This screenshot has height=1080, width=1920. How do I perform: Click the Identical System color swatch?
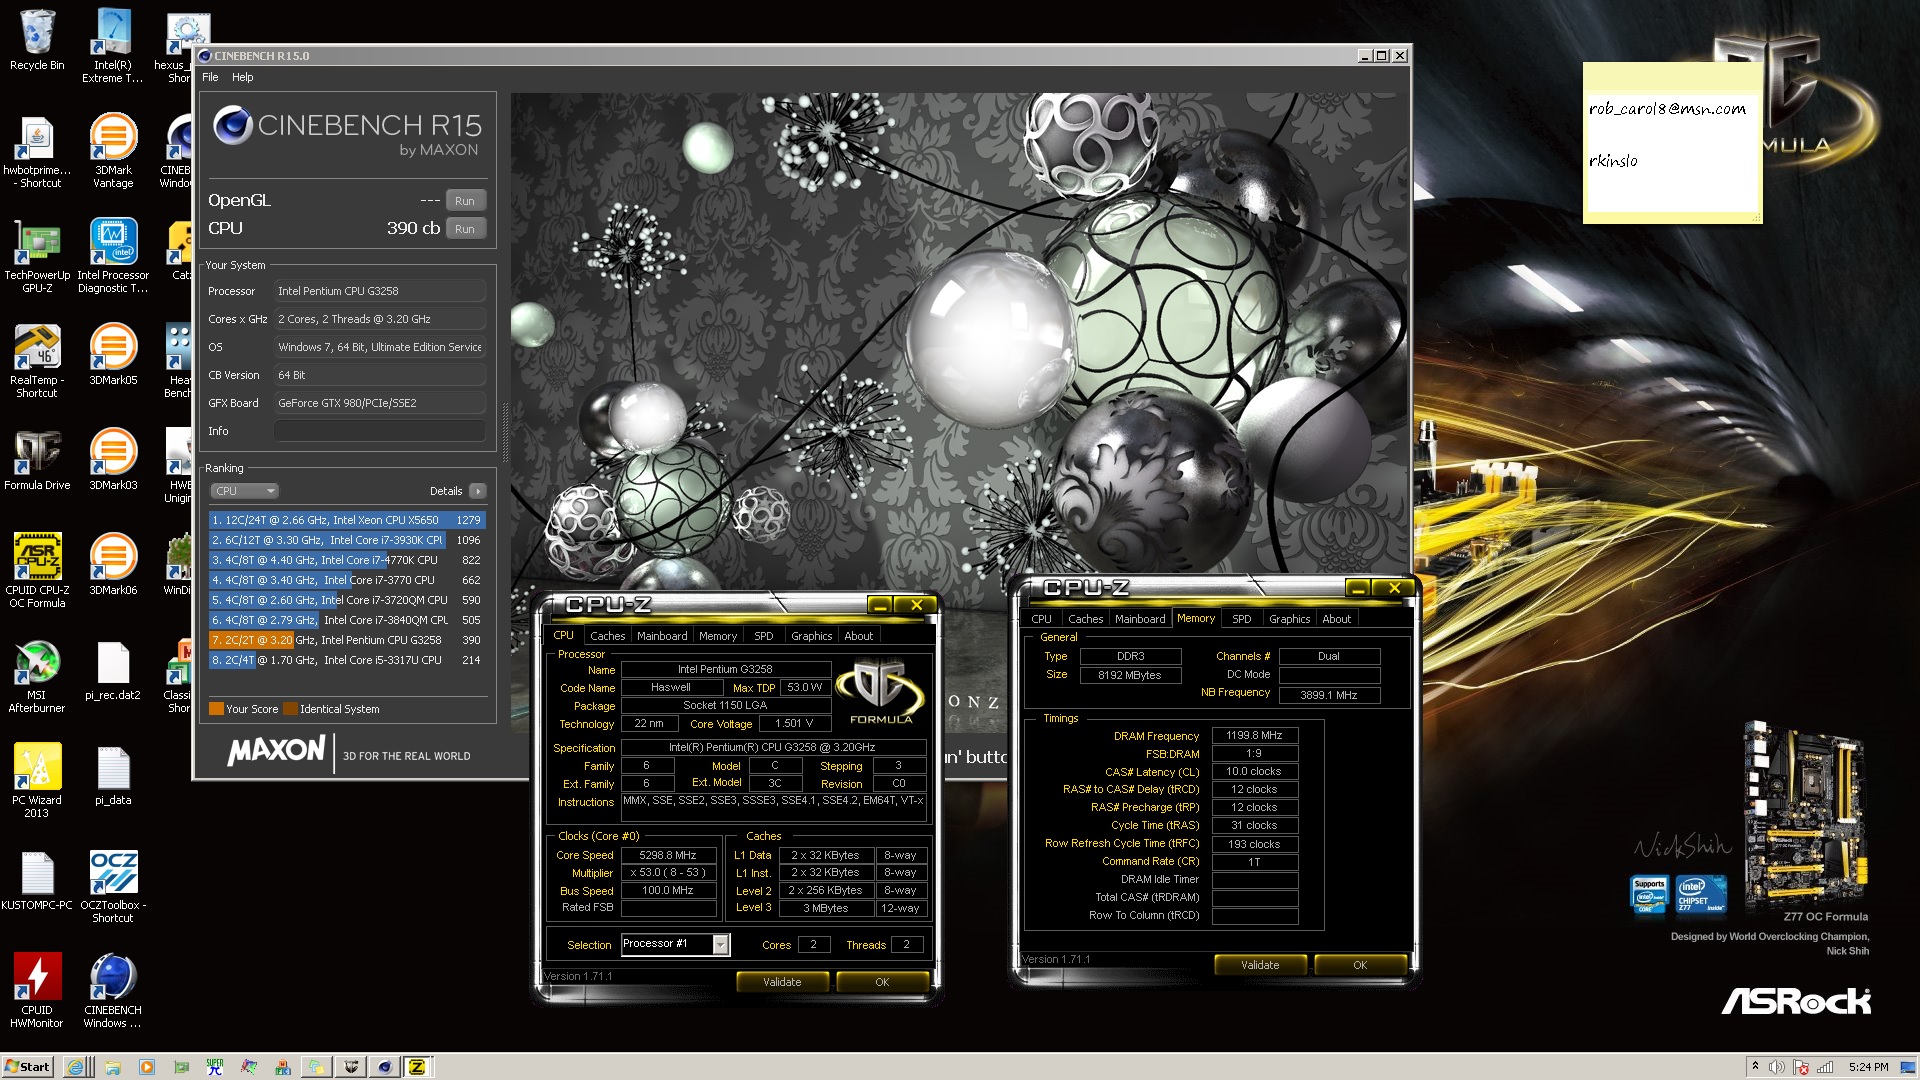coord(290,709)
